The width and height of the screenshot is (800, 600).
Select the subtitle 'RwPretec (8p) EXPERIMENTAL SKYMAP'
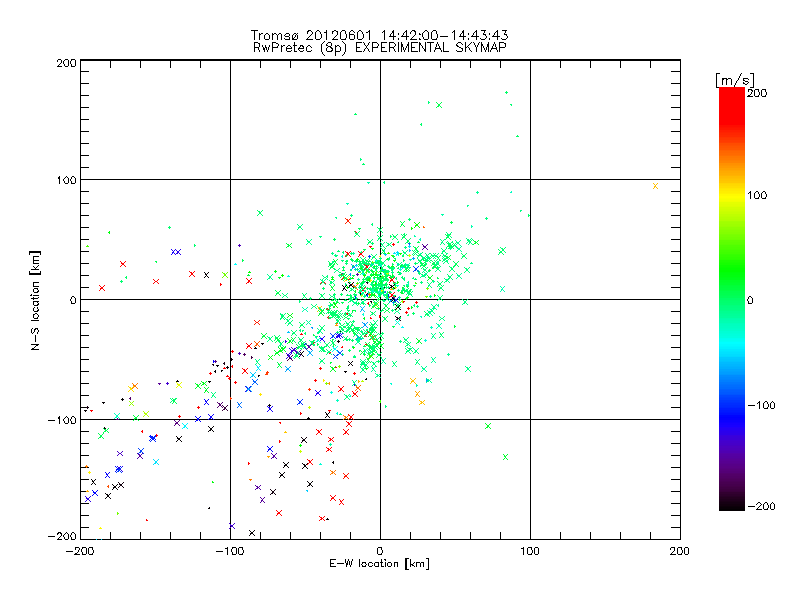coord(380,48)
